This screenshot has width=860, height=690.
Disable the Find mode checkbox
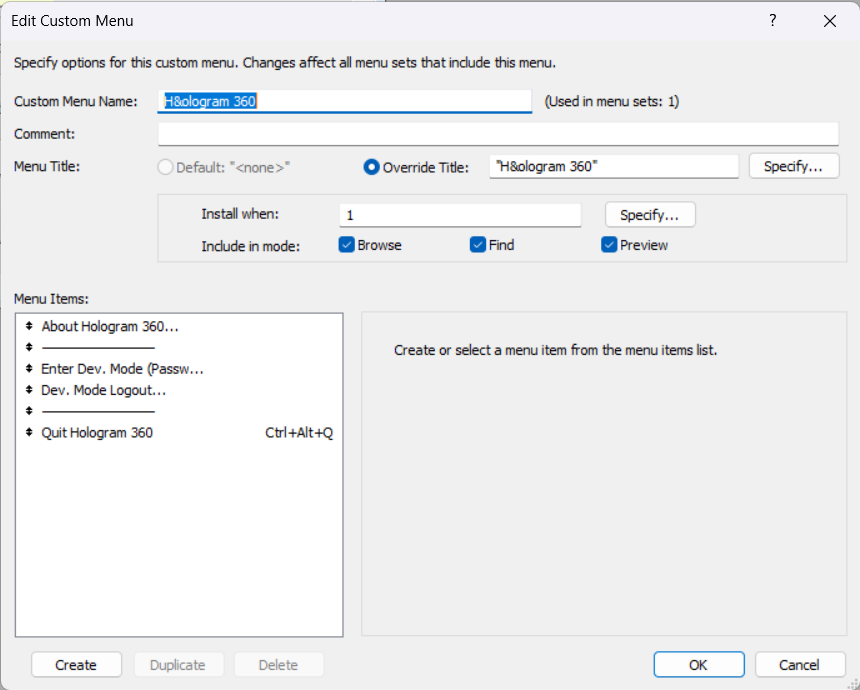pos(478,244)
